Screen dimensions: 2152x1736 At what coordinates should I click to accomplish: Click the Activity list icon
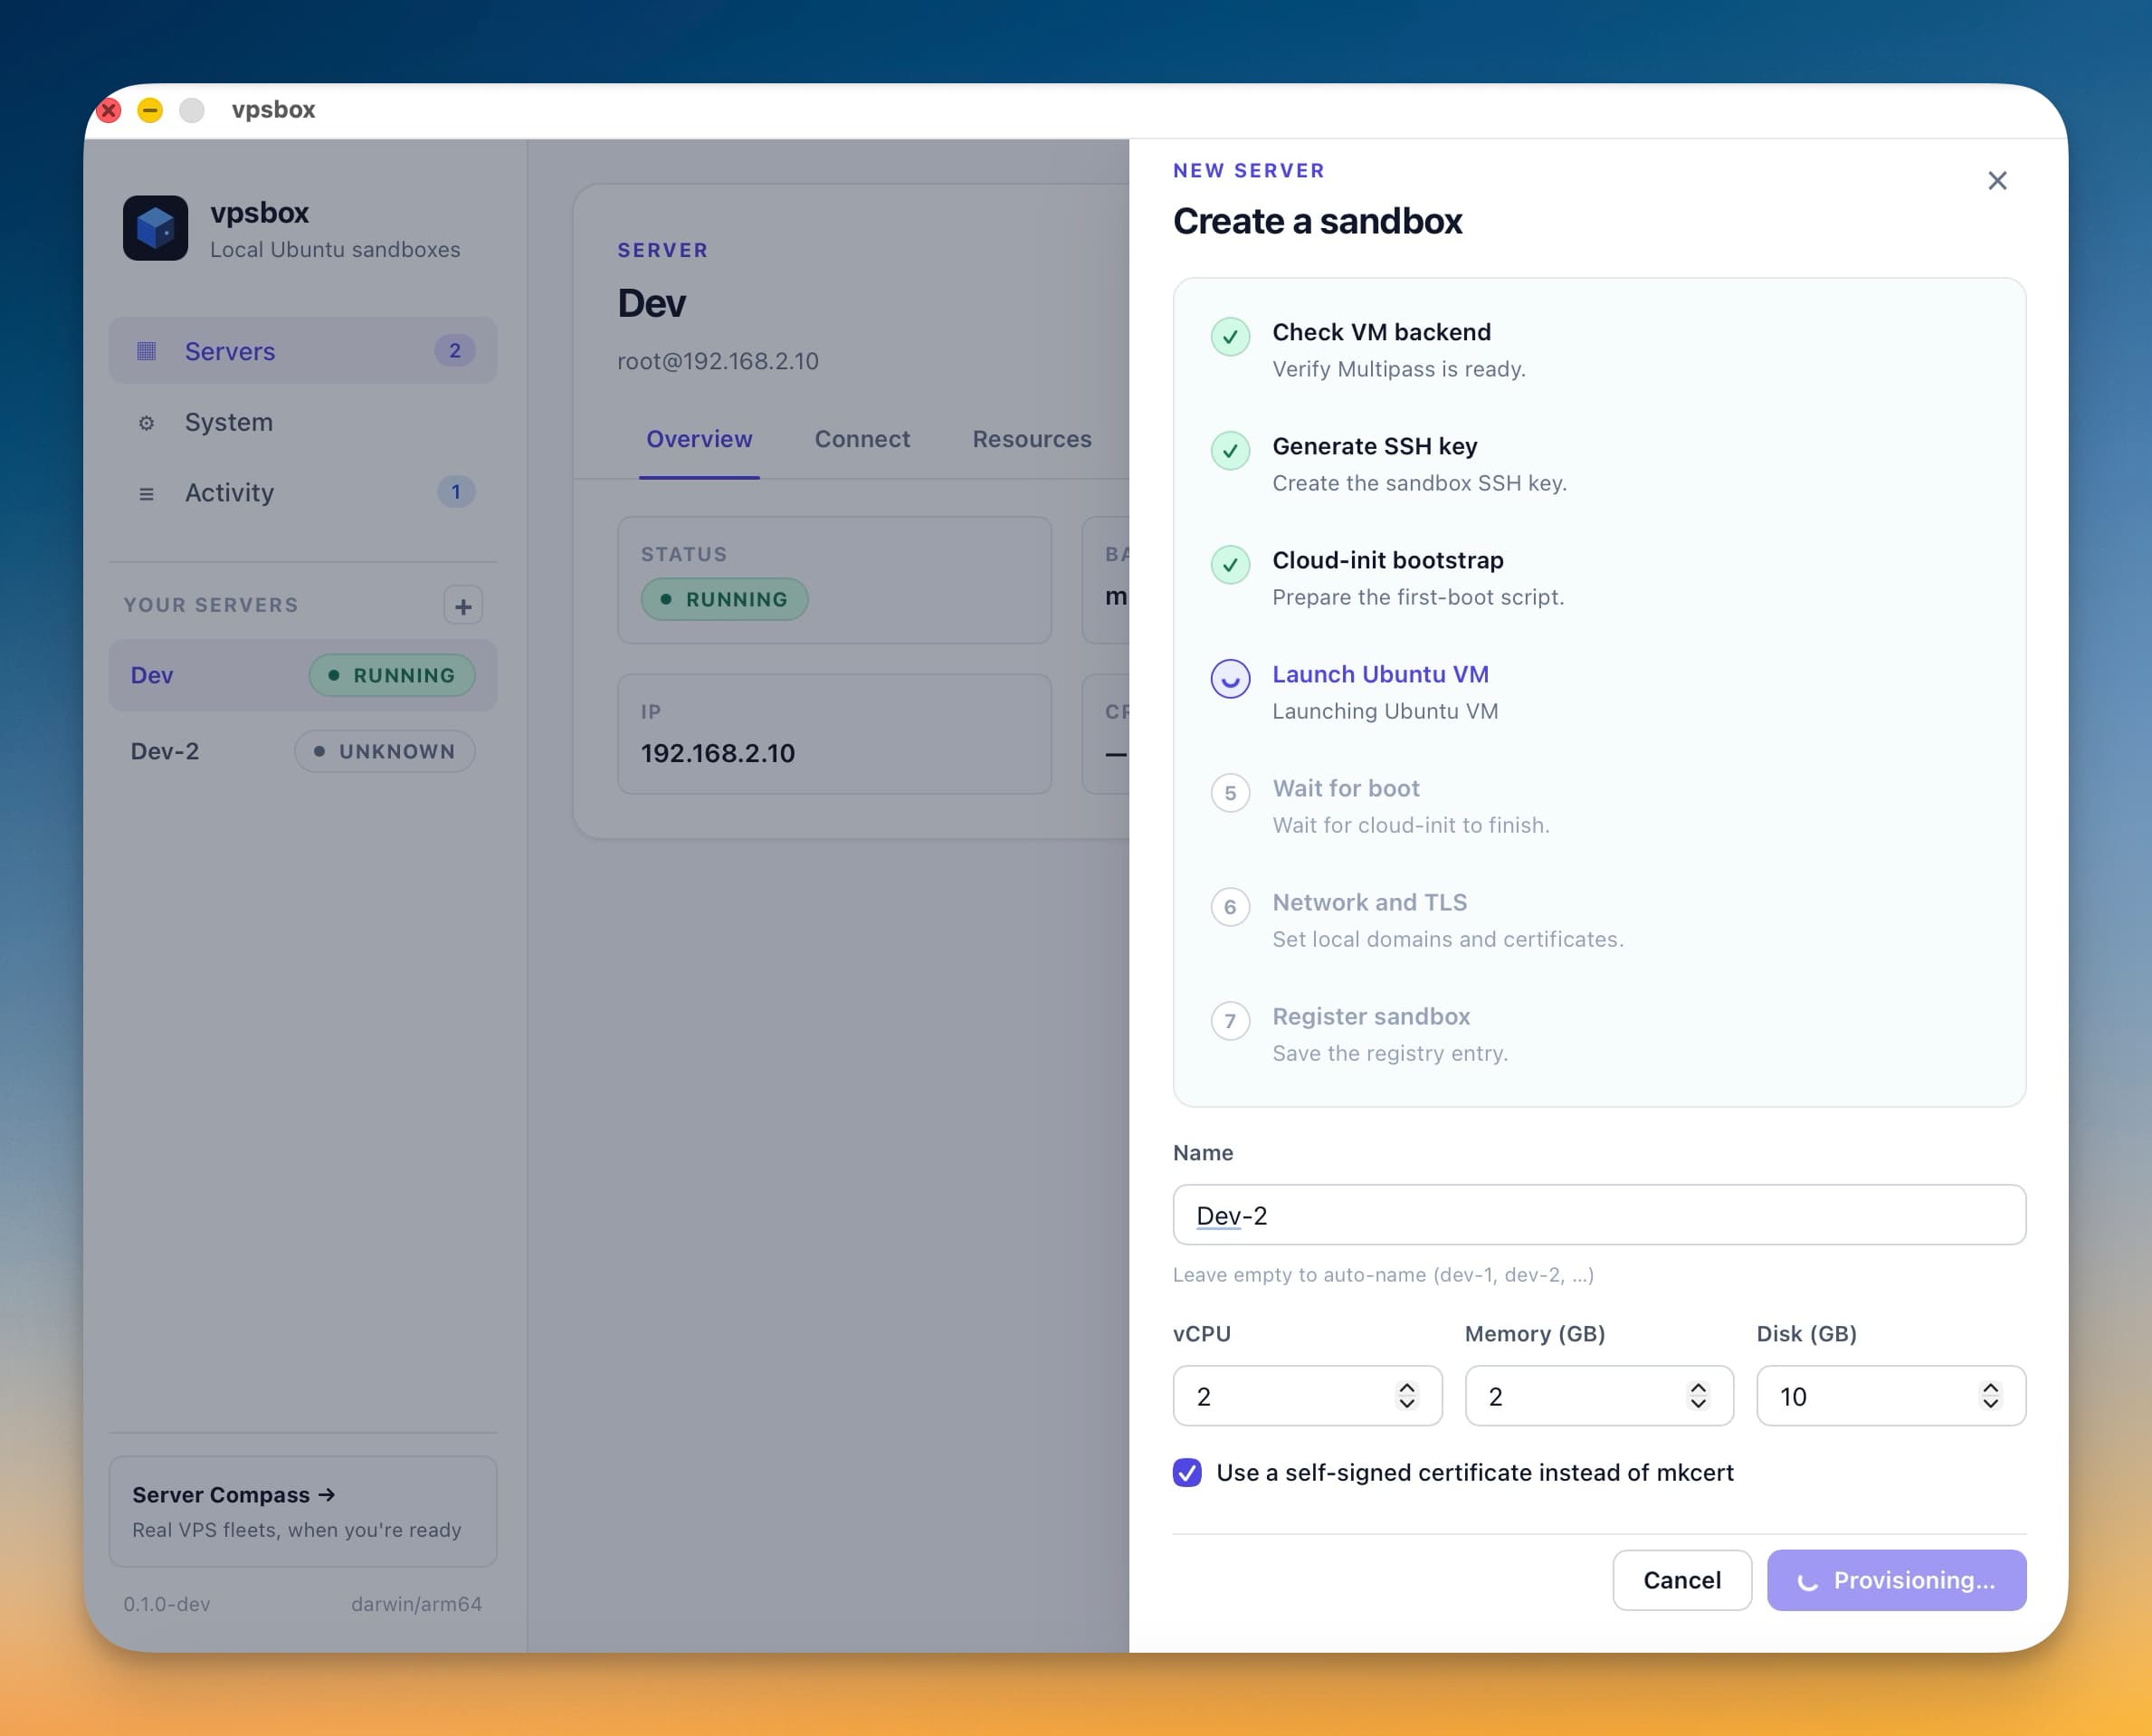146,493
